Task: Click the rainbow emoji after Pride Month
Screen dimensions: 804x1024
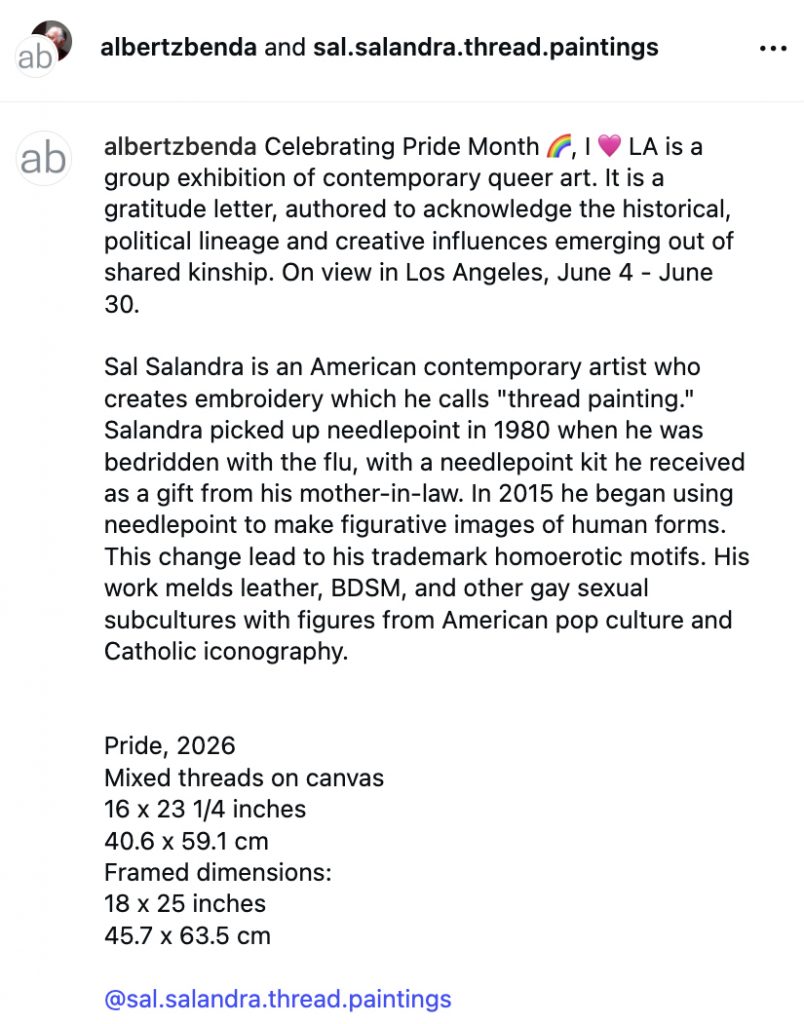Action: tap(558, 146)
